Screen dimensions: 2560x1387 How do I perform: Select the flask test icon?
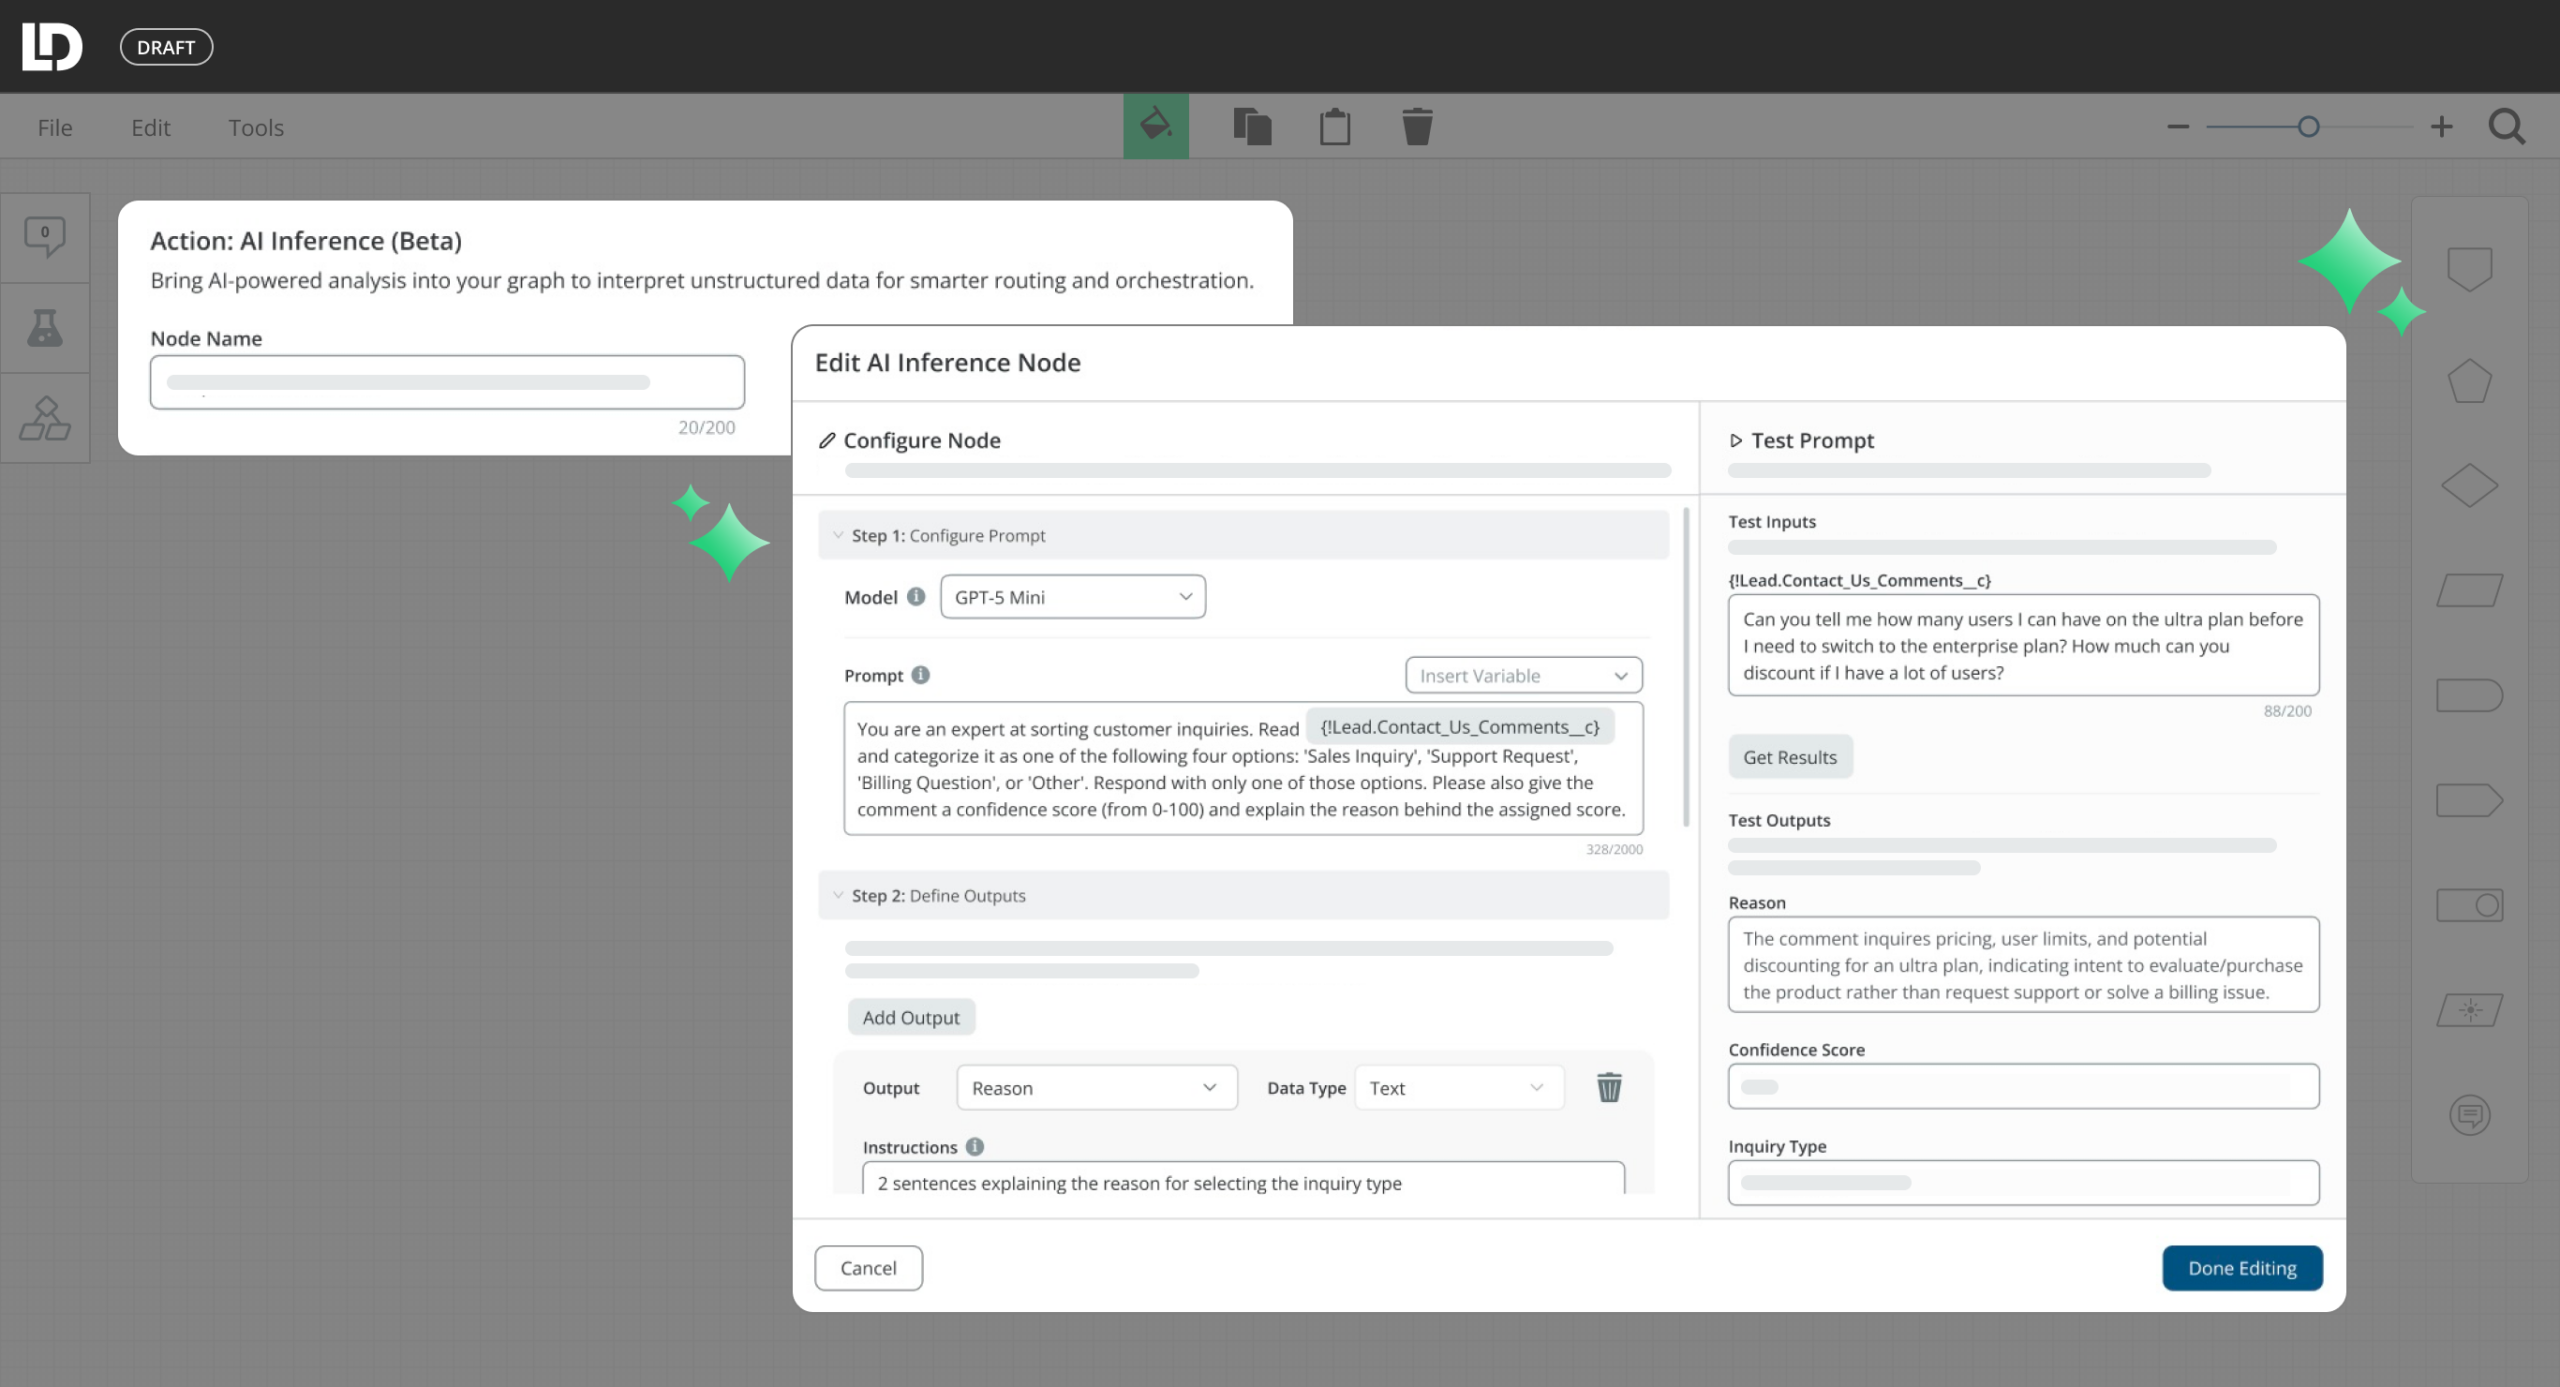(45, 327)
